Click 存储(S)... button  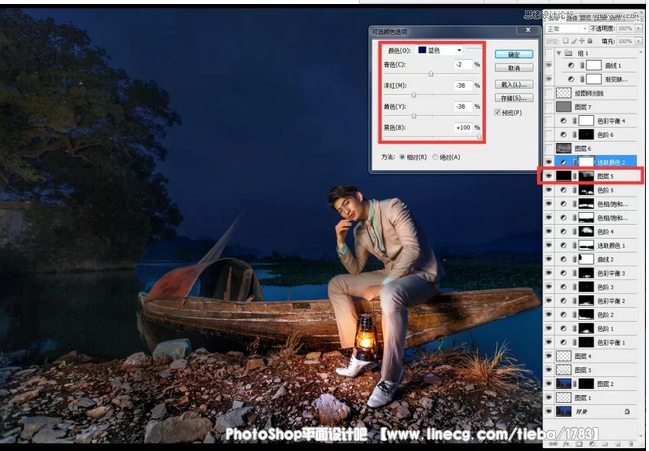point(514,98)
